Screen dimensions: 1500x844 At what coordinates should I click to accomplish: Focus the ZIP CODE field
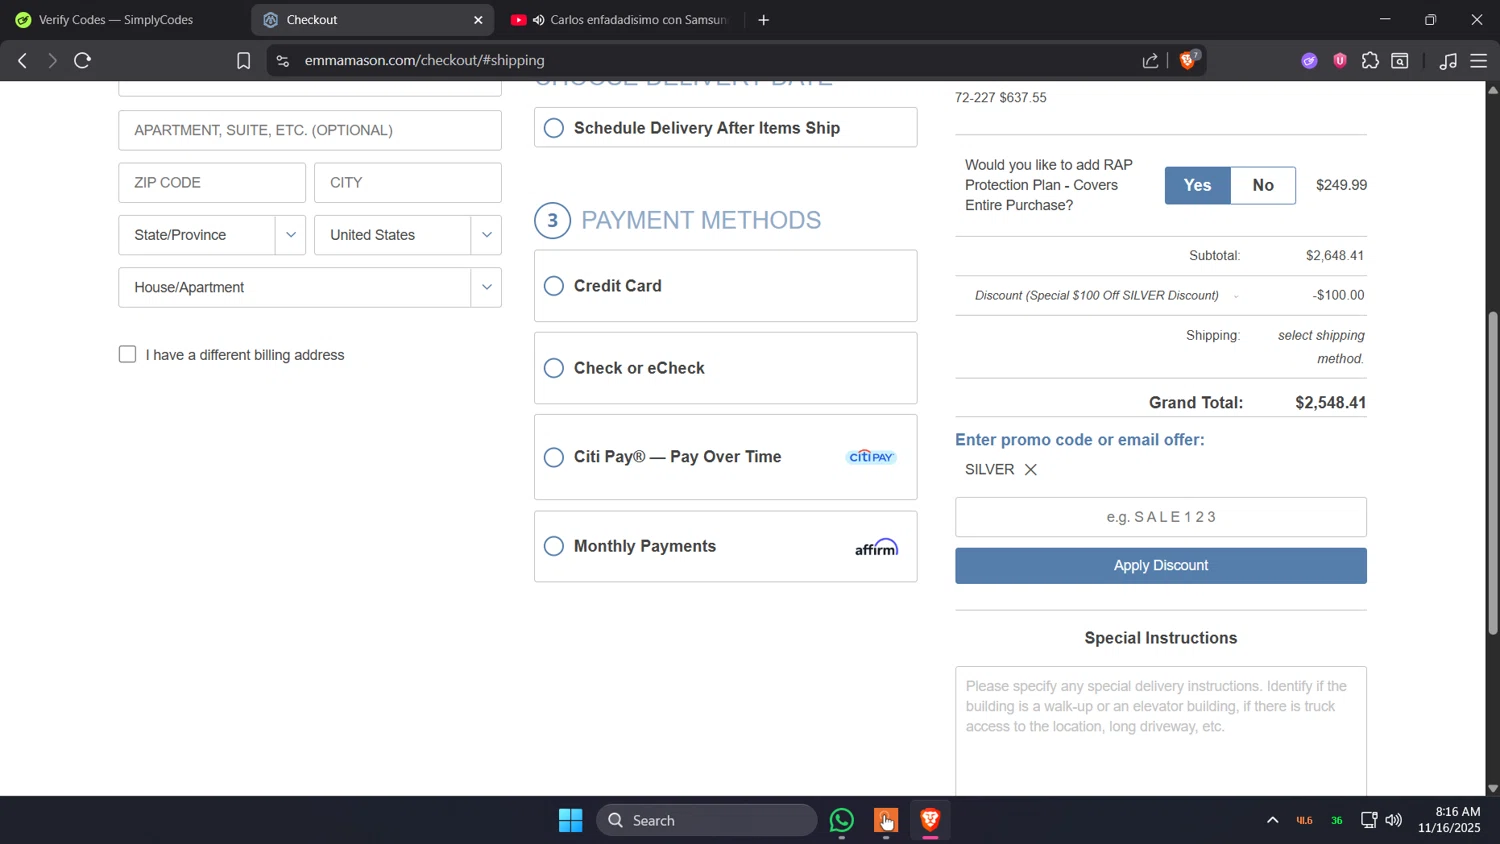click(x=211, y=183)
